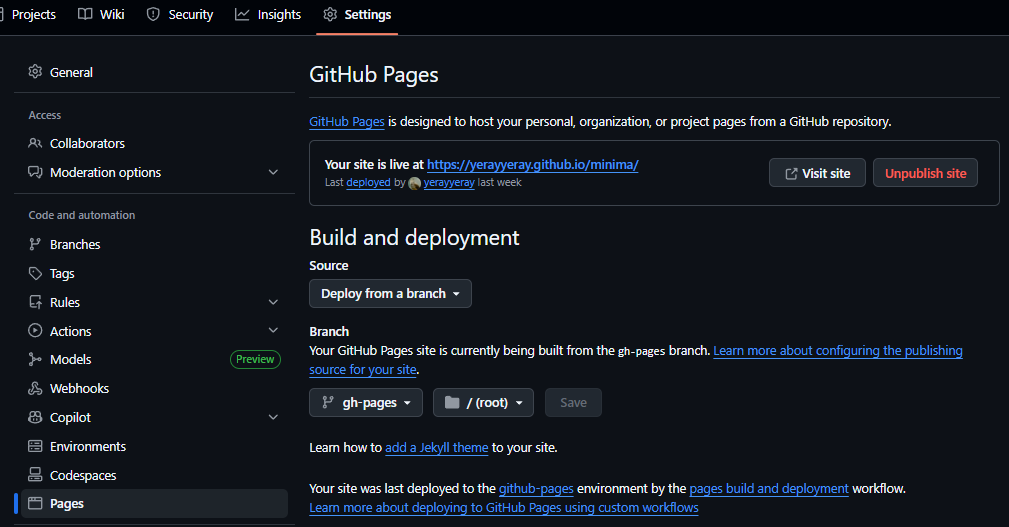Open the gh-pages branch dropdown

366,402
